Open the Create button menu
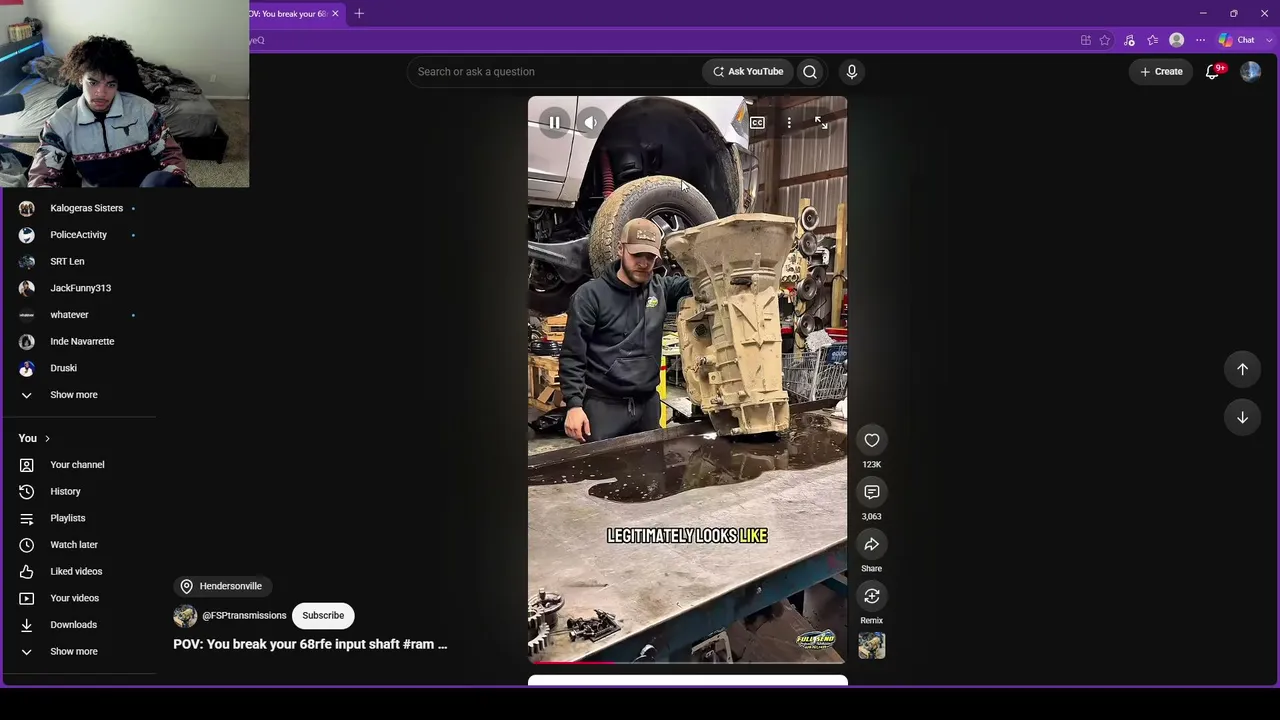 1161,72
